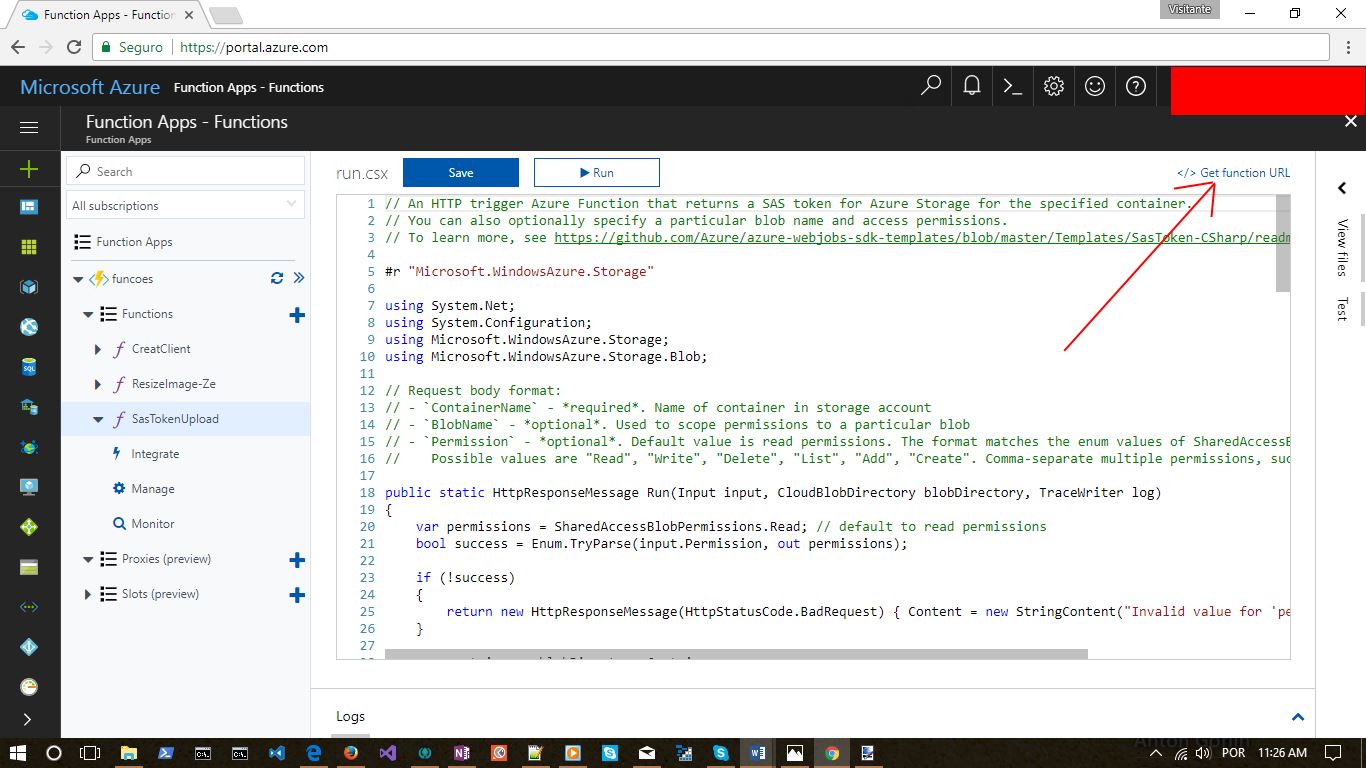Expand the Slots (preview) node arrow

point(88,595)
